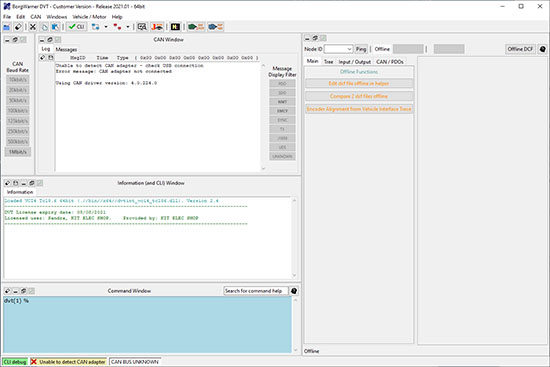Click Compare 2 dcf files offline
The height and width of the screenshot is (367, 550).
359,96
